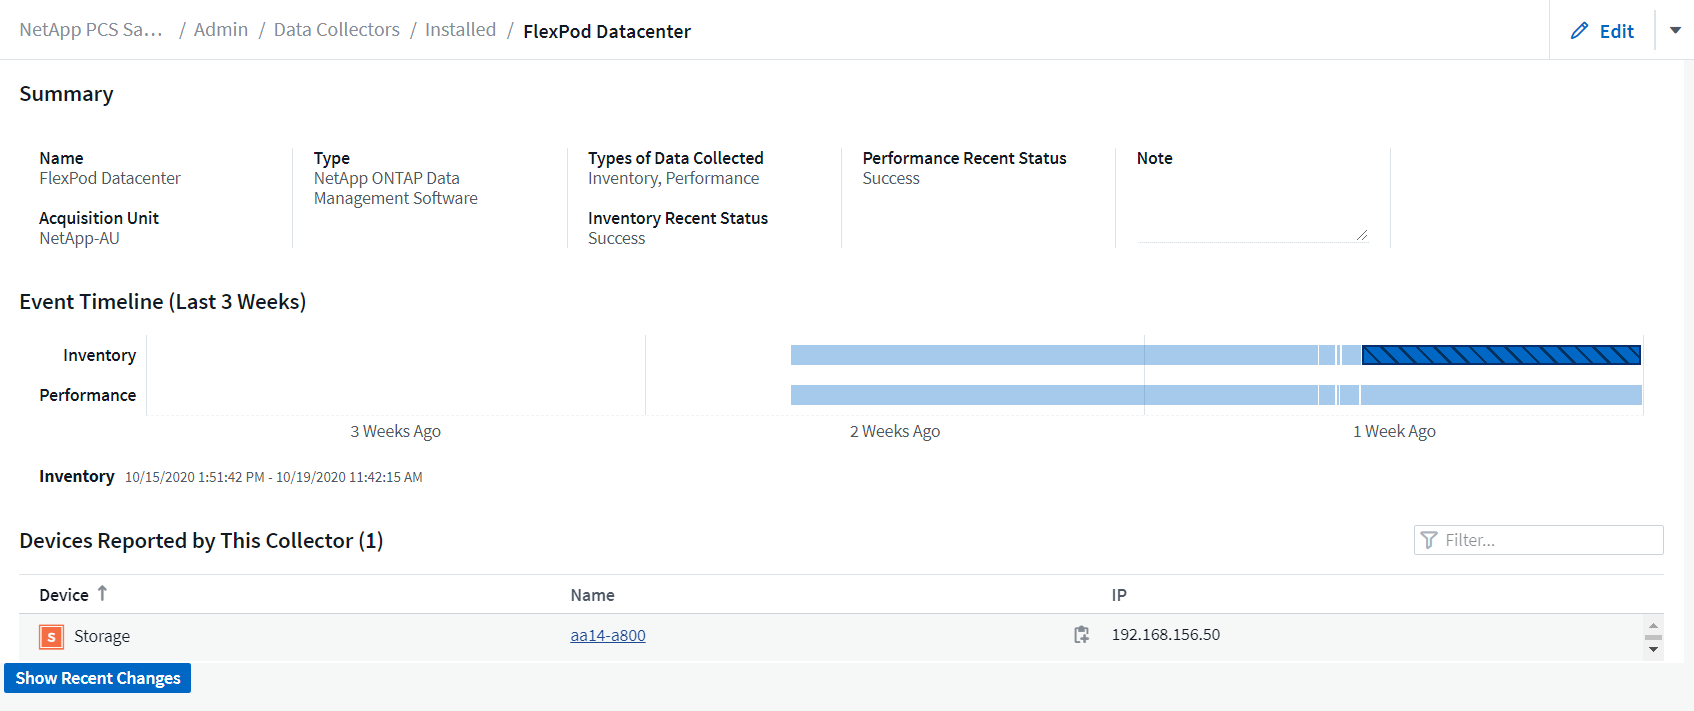Screen dimensions: 1694x711
Task: Sort by the Device column arrow
Action: pos(102,594)
